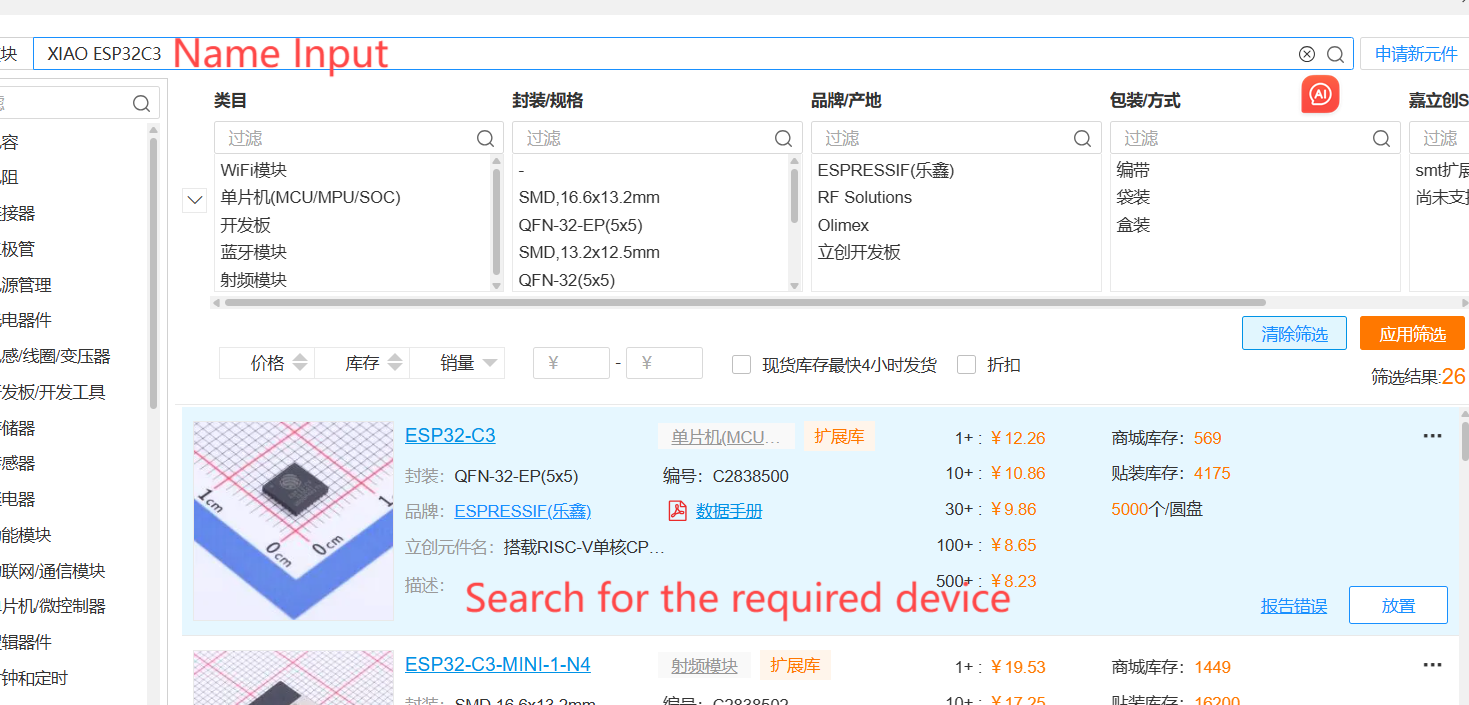Screen dimensions: 1469x705
Task: Click the magnifier icon in the main search box
Action: click(x=1335, y=54)
